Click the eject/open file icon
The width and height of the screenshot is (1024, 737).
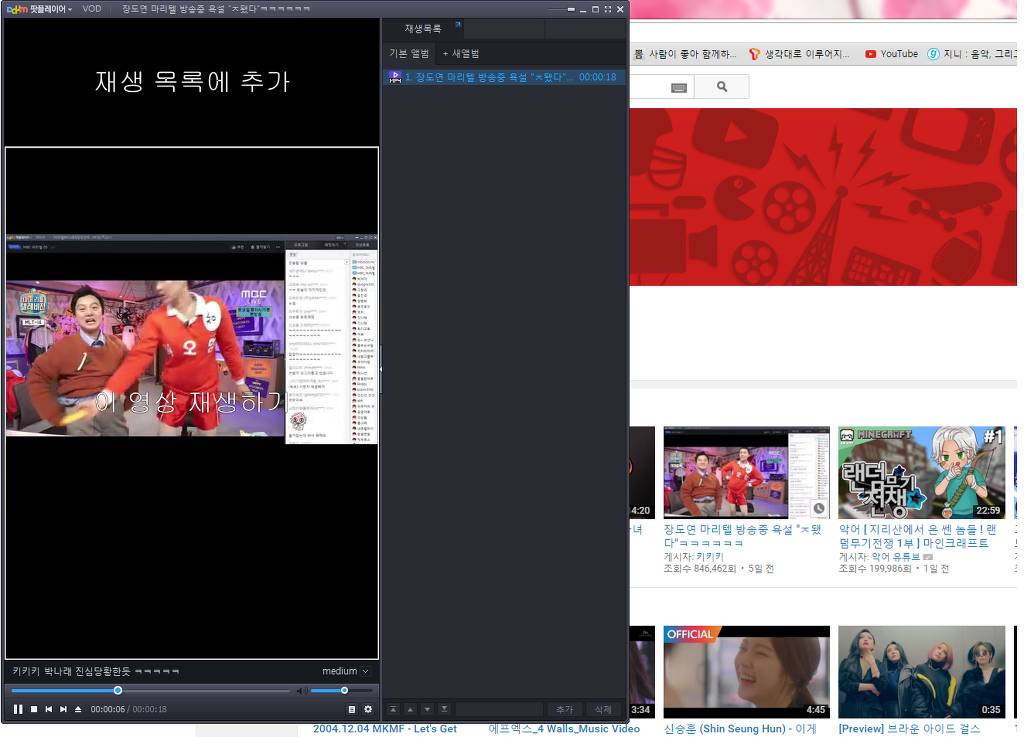(x=78, y=709)
